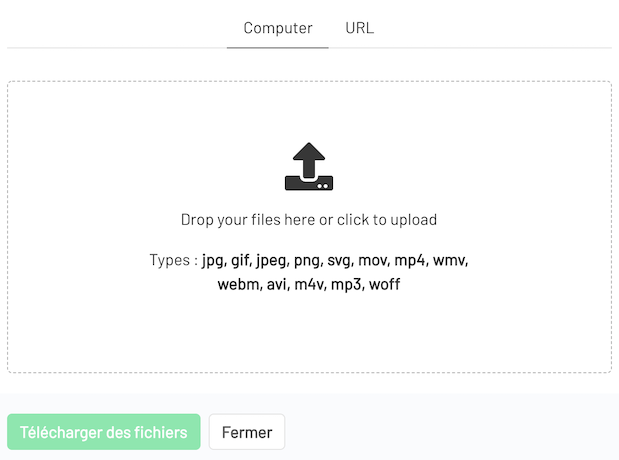This screenshot has width=619, height=460.
Task: Click the 'Types :' label in drop zone
Action: (x=173, y=260)
